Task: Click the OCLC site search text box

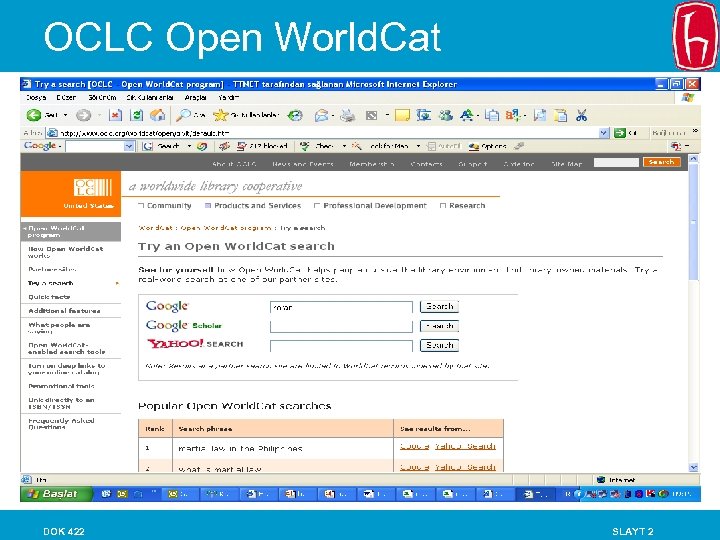Action: click(x=616, y=163)
